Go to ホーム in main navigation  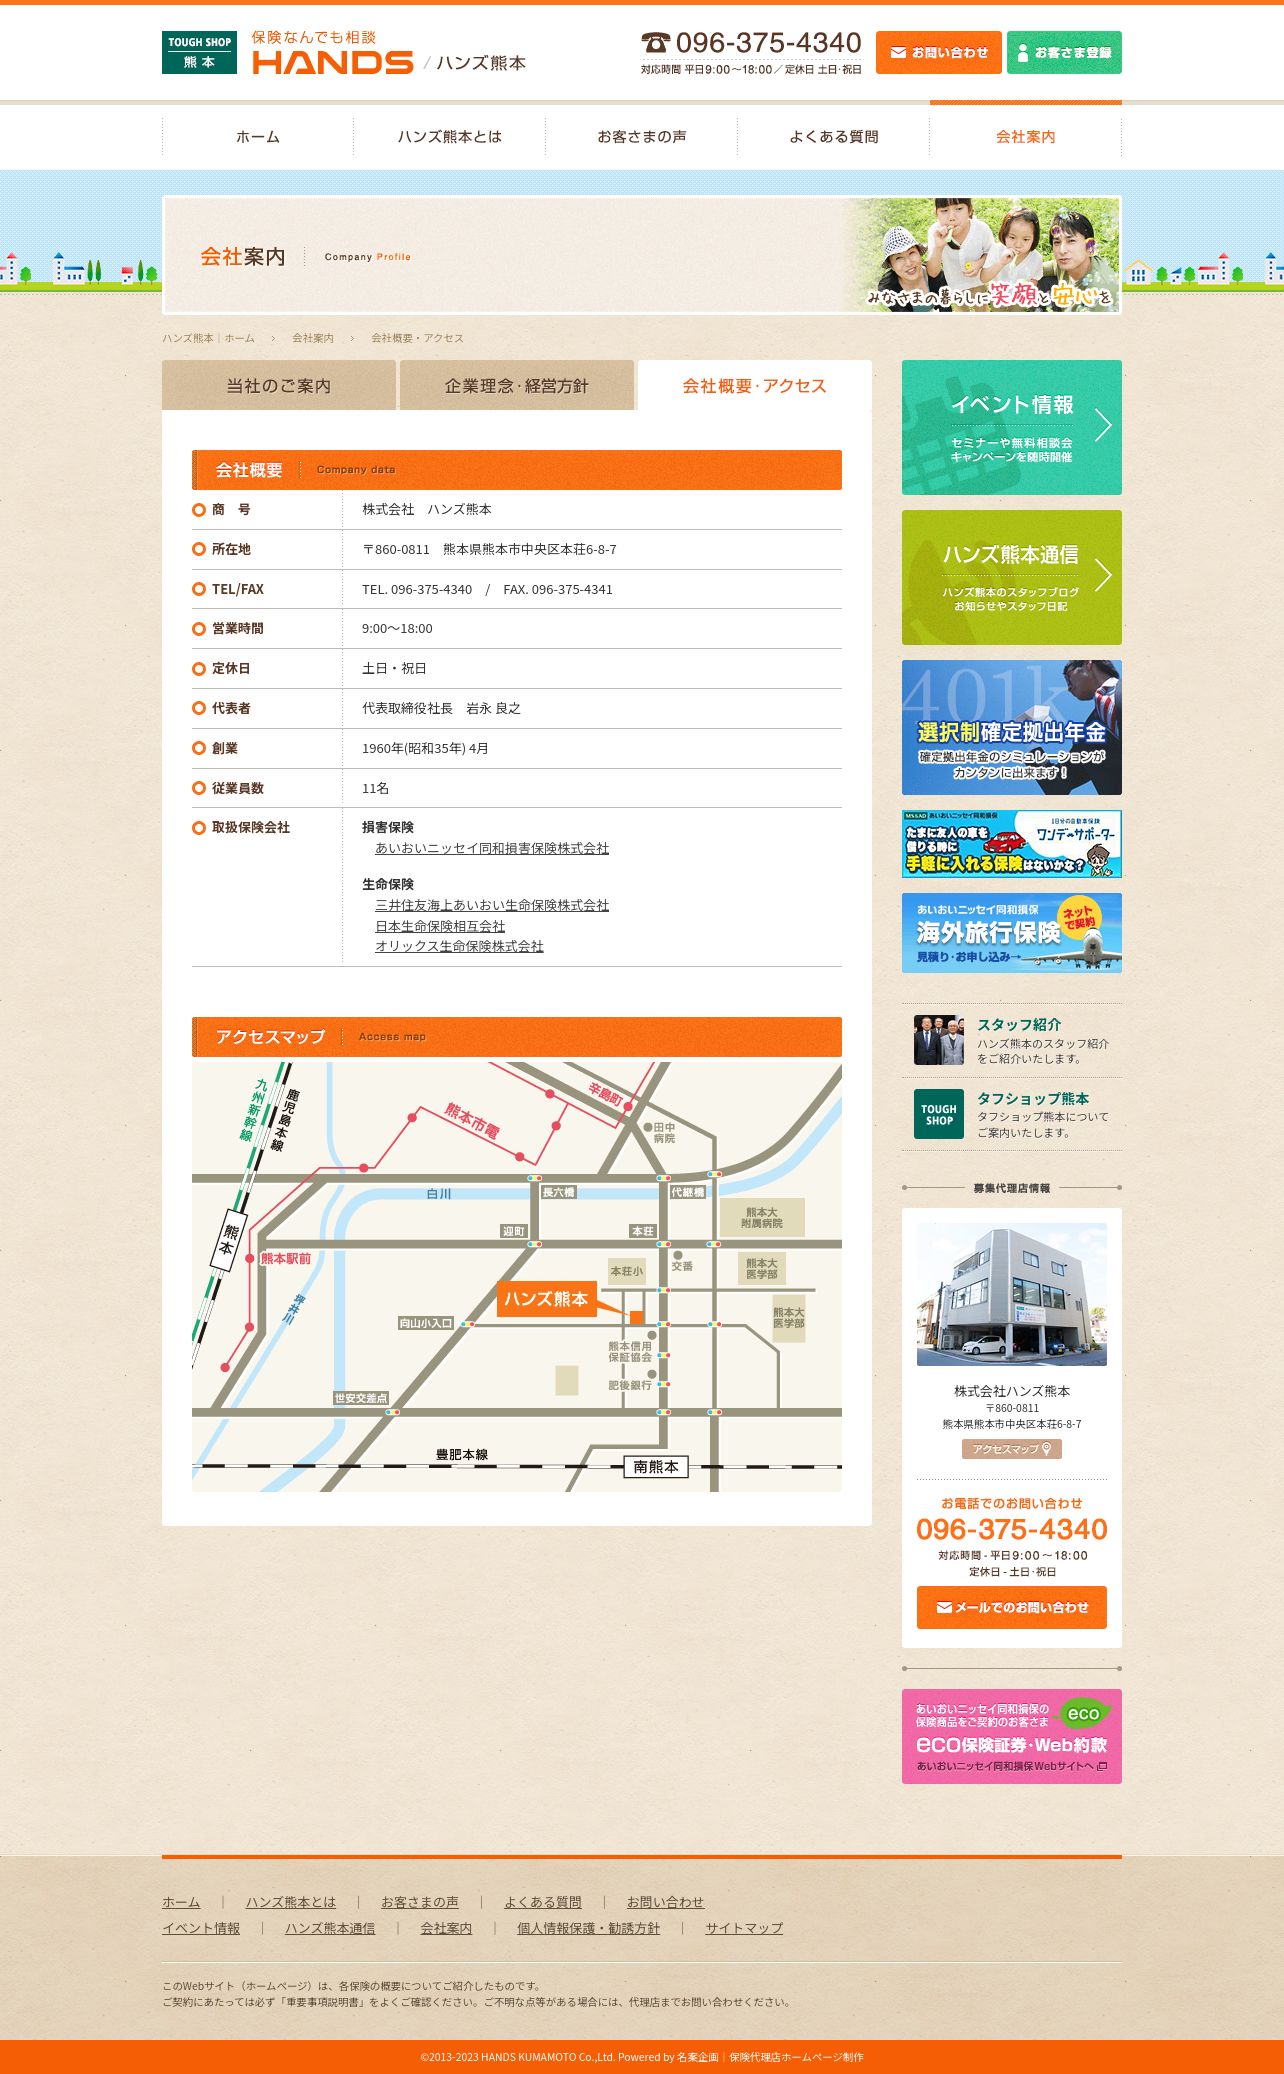(x=258, y=137)
